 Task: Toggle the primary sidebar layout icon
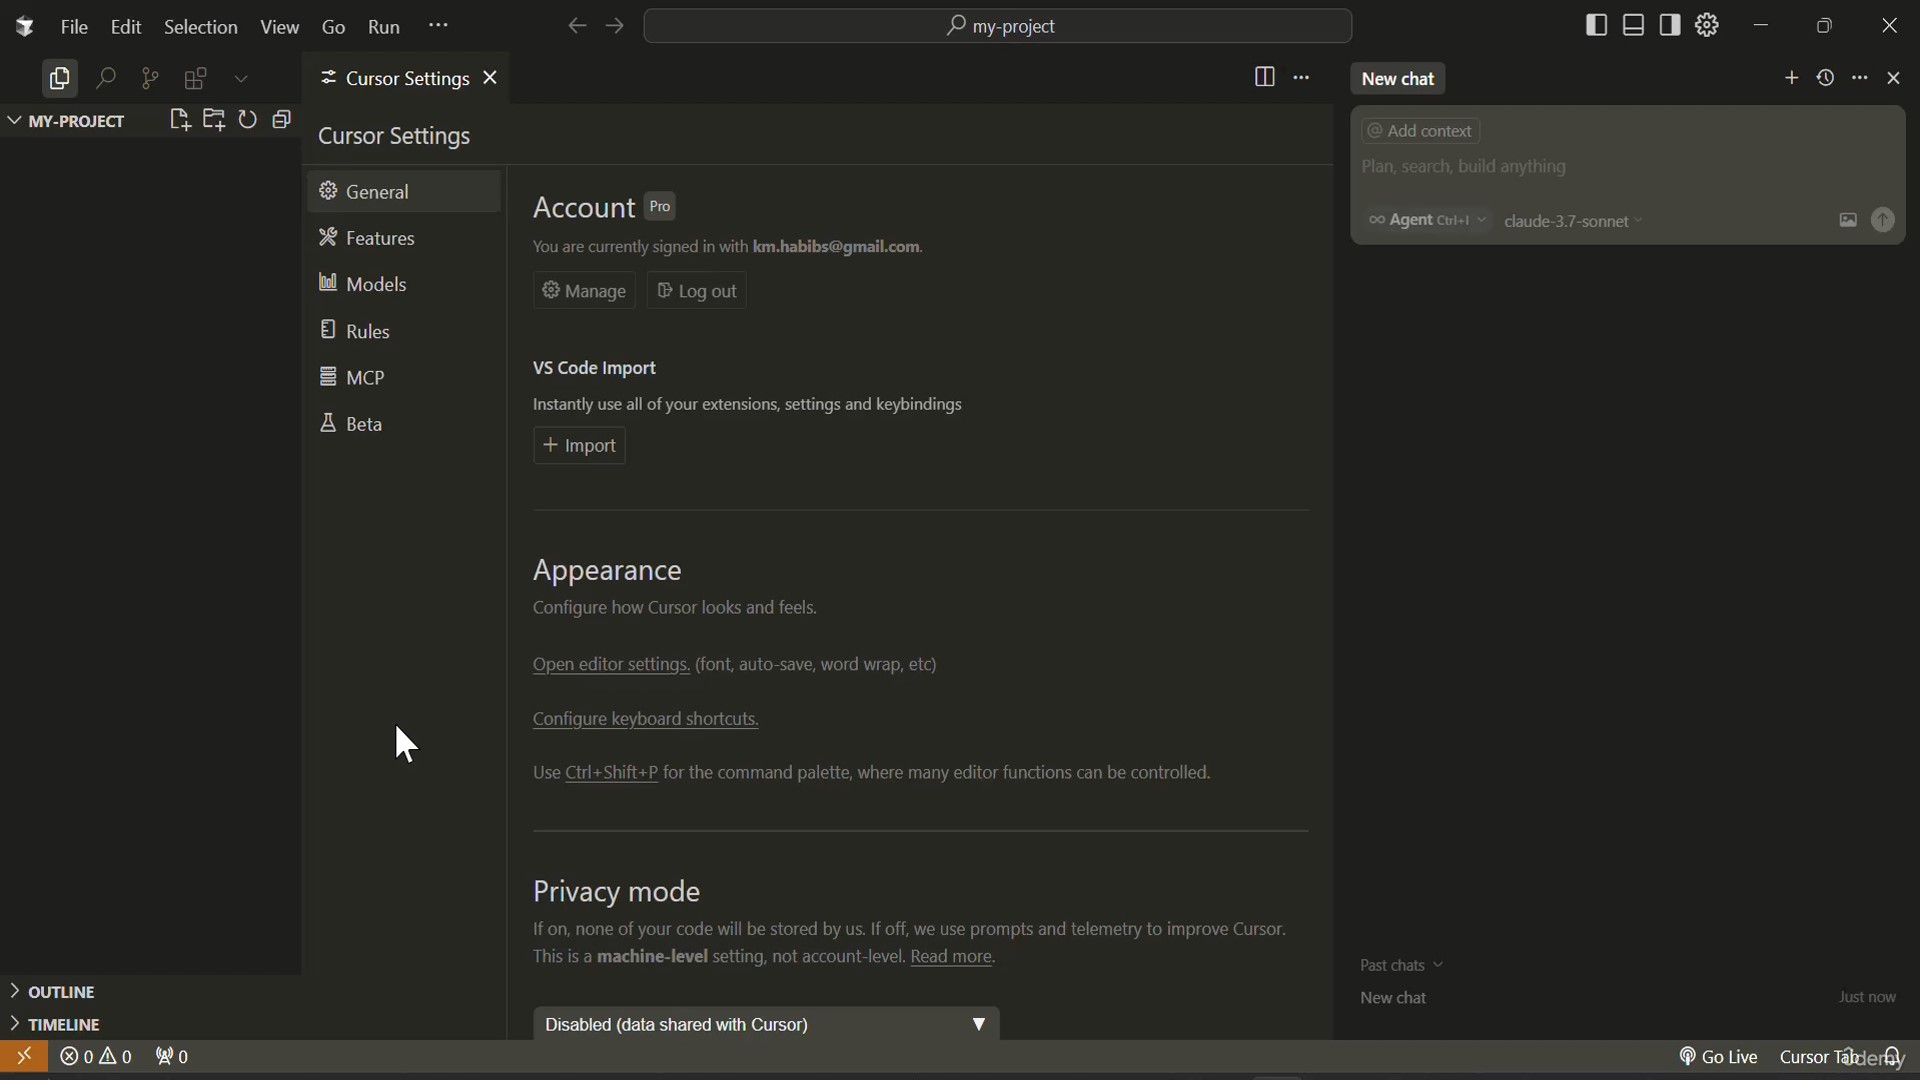click(1597, 26)
